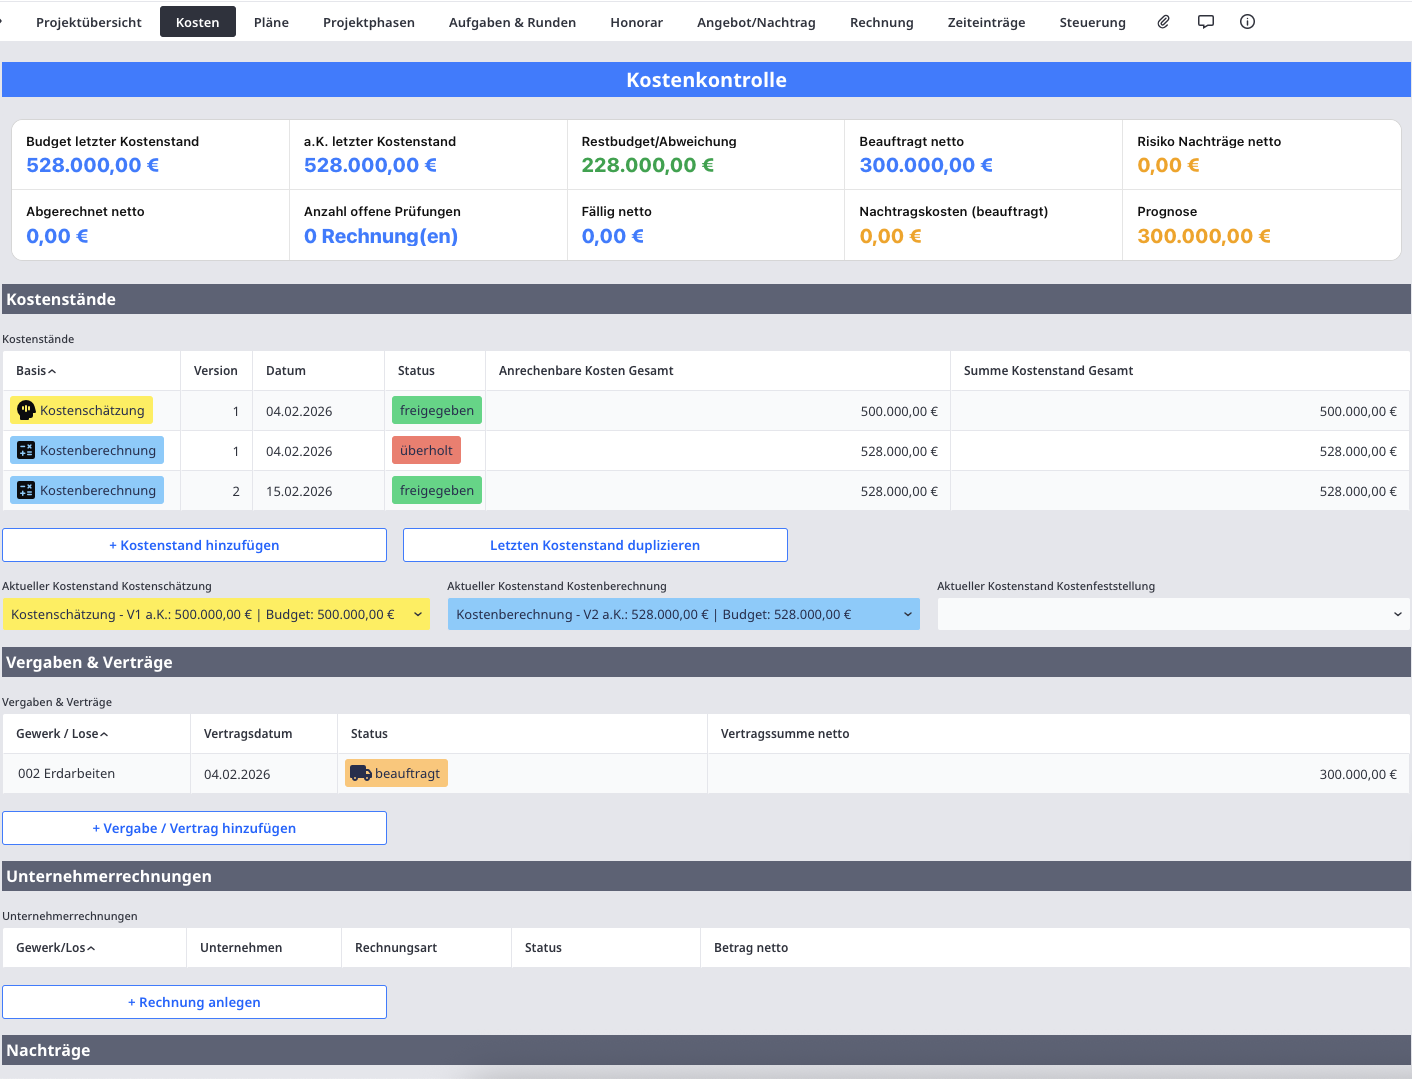Open Aktueller Kostenstand Kostenberechnung dropdown
Viewport: 1412px width, 1079px height.
(x=683, y=614)
